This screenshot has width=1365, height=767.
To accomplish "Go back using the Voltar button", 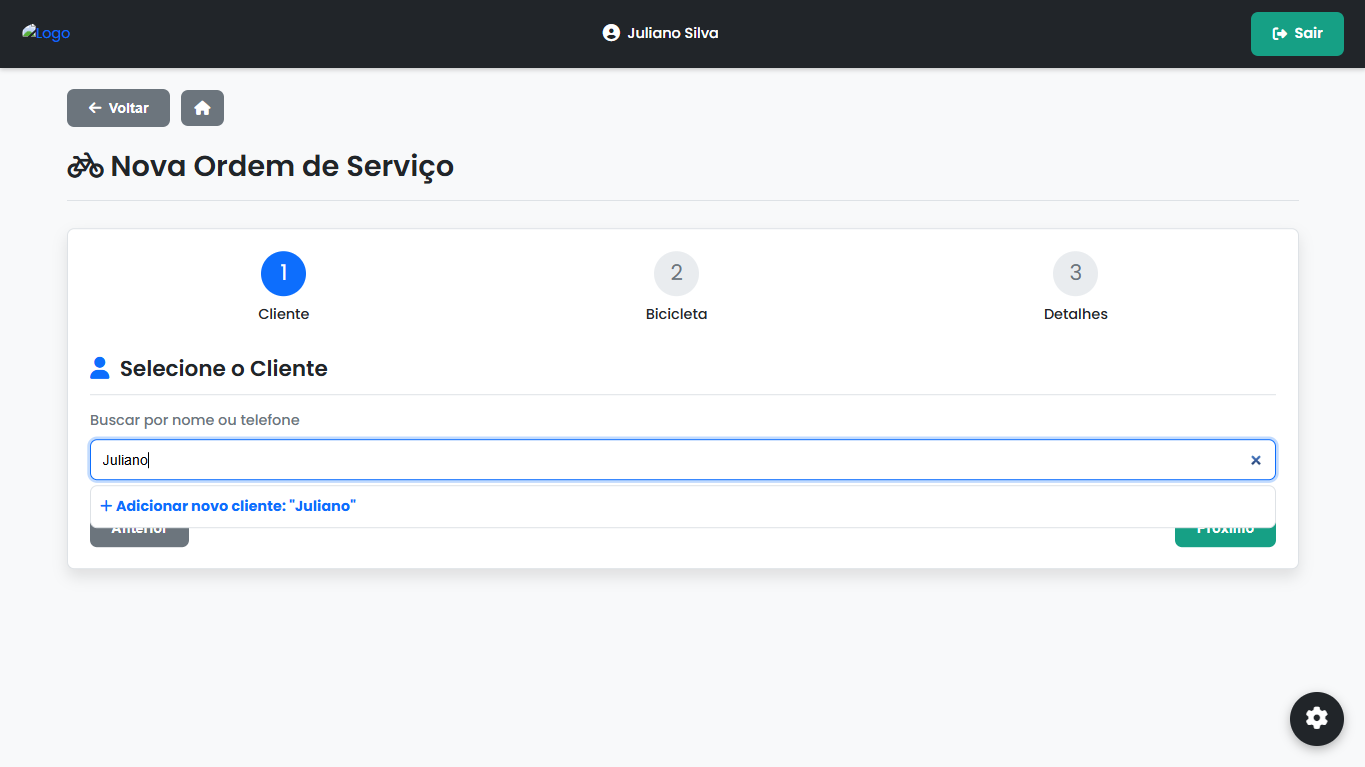I will (118, 108).
